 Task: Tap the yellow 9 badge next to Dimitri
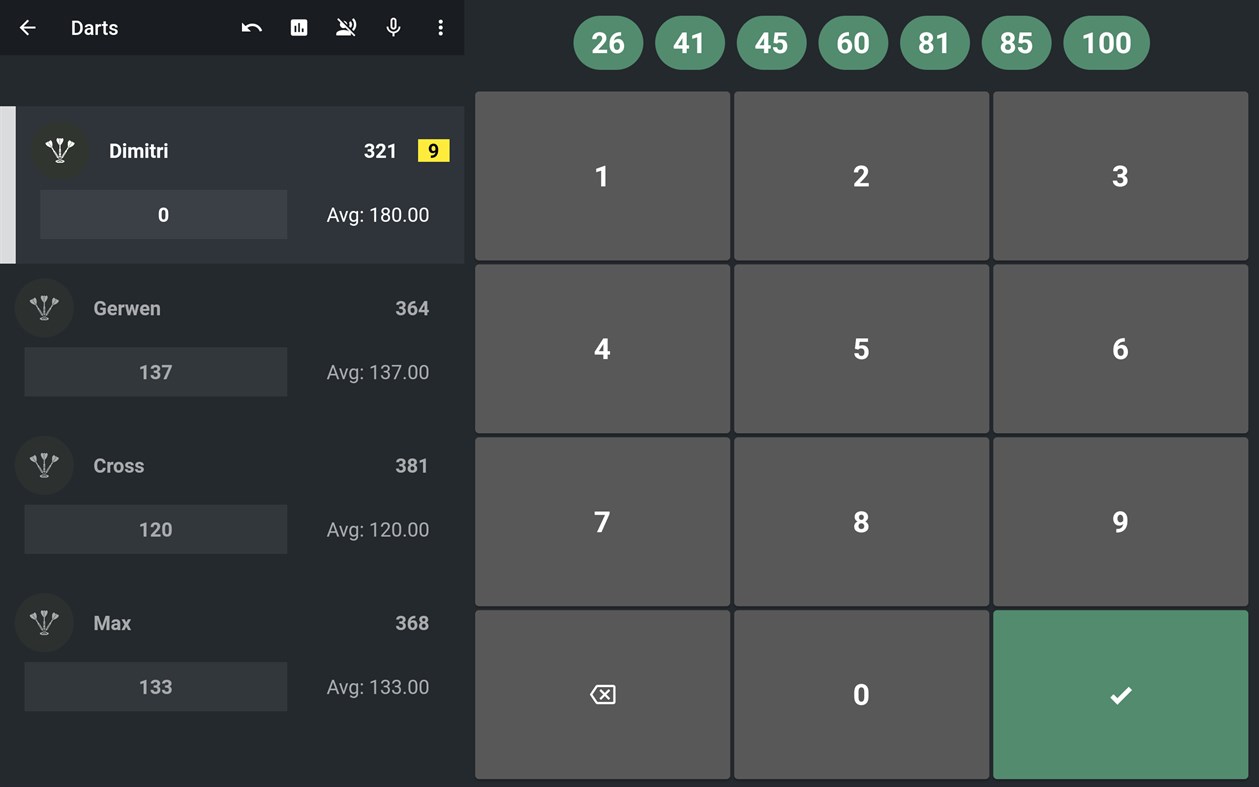tap(433, 150)
